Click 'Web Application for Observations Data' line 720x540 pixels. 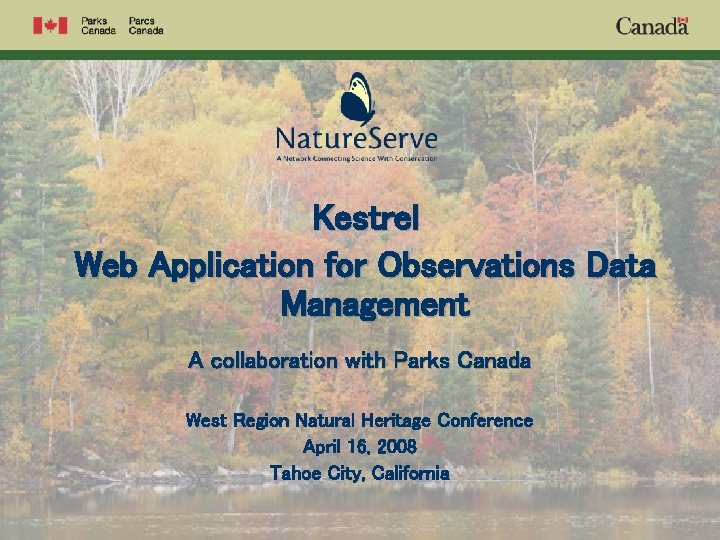coord(366,265)
